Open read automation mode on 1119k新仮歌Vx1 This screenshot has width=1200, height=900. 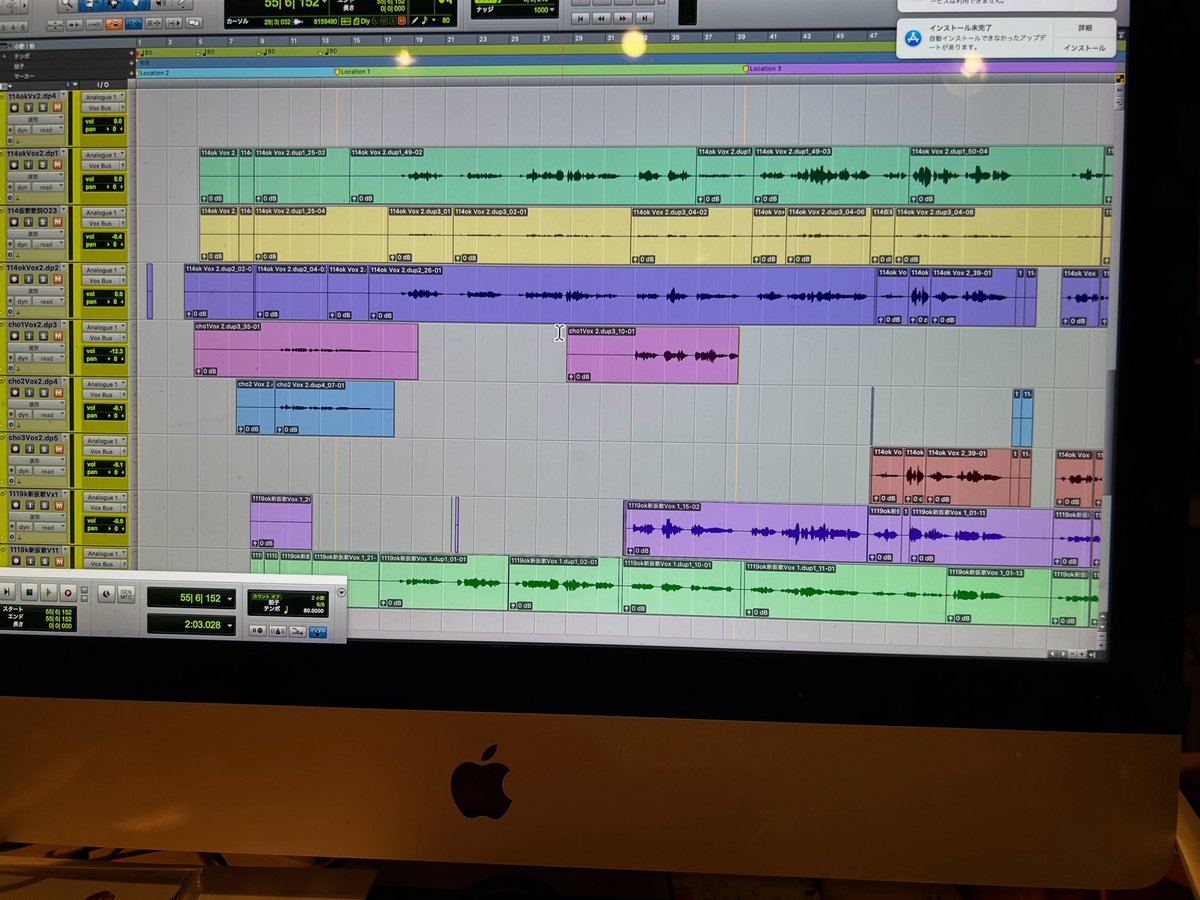point(48,527)
